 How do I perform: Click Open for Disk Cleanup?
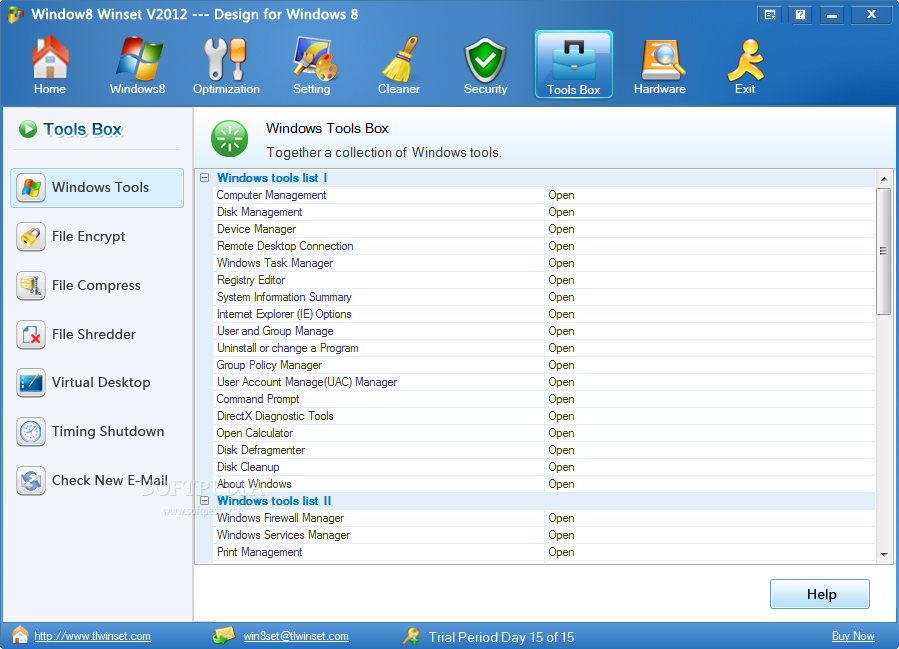click(561, 467)
